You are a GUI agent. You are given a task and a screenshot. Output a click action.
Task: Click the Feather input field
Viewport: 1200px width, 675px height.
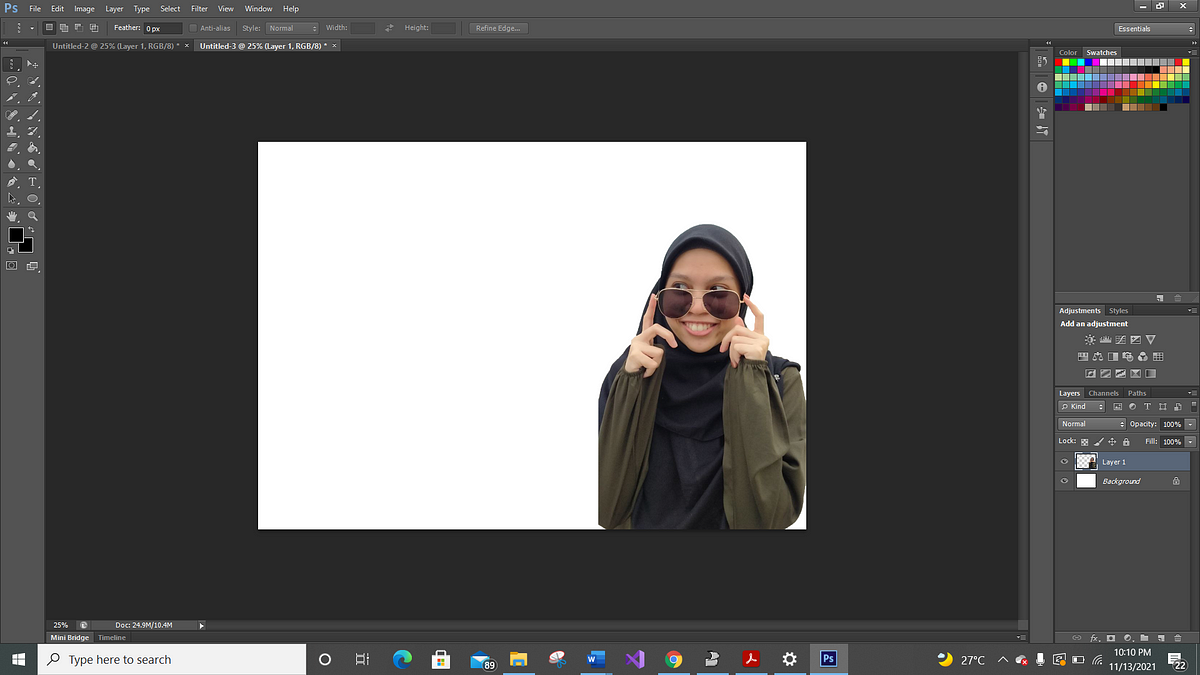[163, 28]
